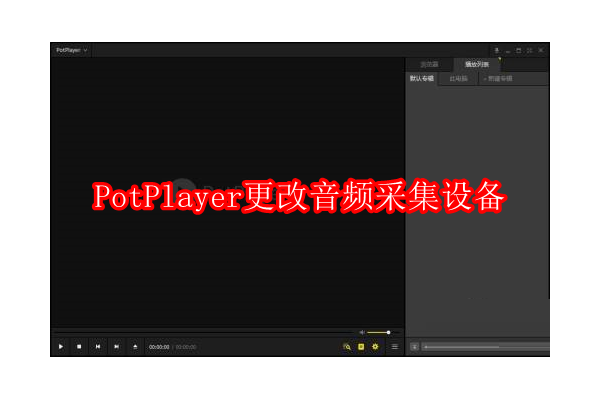
Task: Click the + 新建专辑 new album tab
Action: tap(498, 79)
